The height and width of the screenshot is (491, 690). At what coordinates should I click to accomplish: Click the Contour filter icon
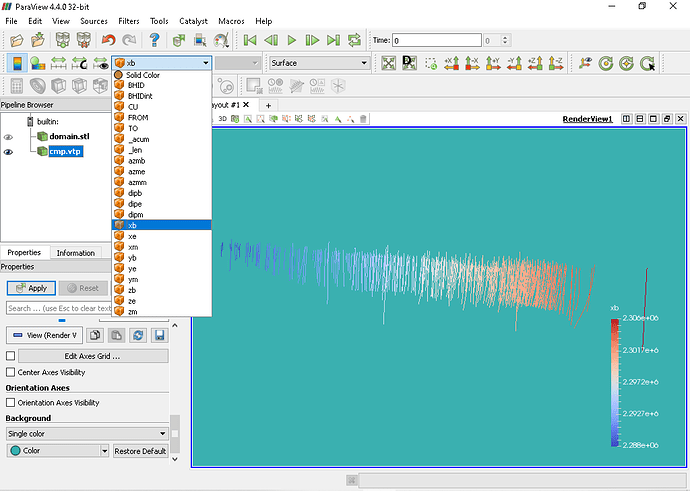[x=38, y=86]
